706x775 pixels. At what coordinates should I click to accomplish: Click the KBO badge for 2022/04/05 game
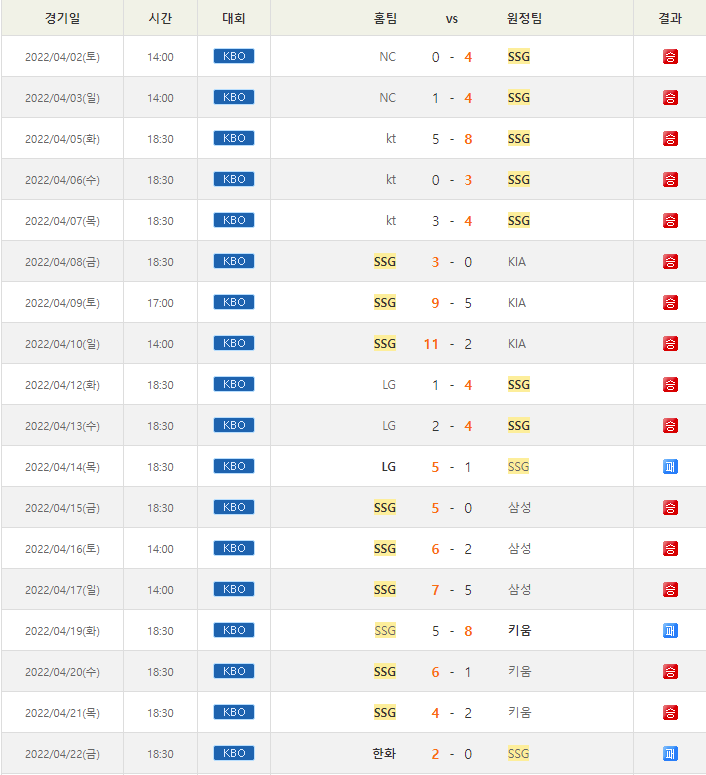(234, 138)
